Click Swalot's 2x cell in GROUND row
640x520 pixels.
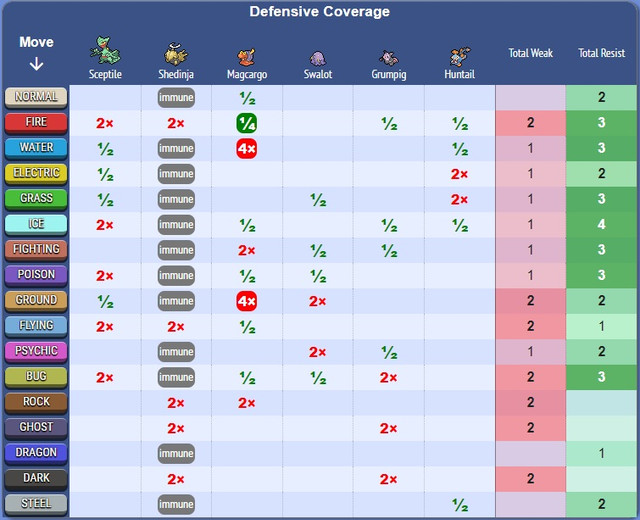[317, 301]
